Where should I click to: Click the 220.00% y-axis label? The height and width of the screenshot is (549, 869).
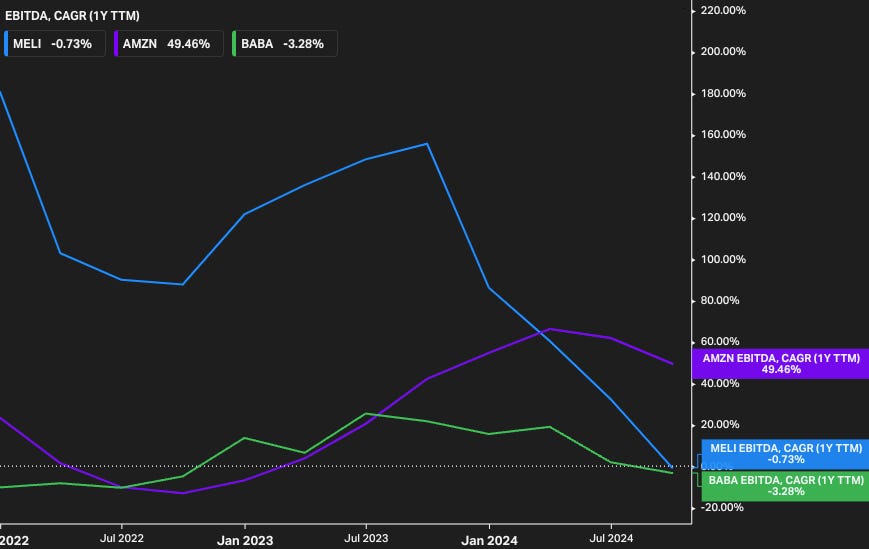click(x=723, y=10)
